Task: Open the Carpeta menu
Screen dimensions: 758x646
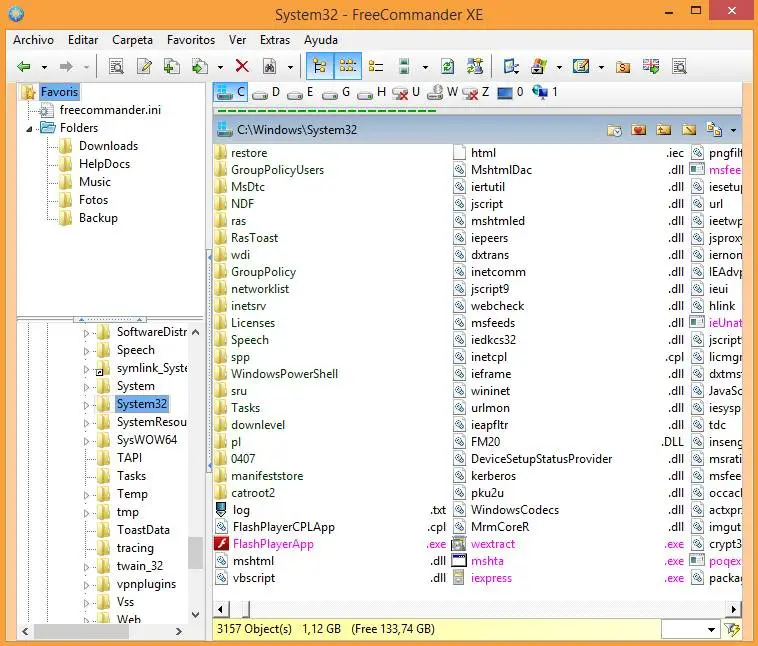Action: (132, 40)
